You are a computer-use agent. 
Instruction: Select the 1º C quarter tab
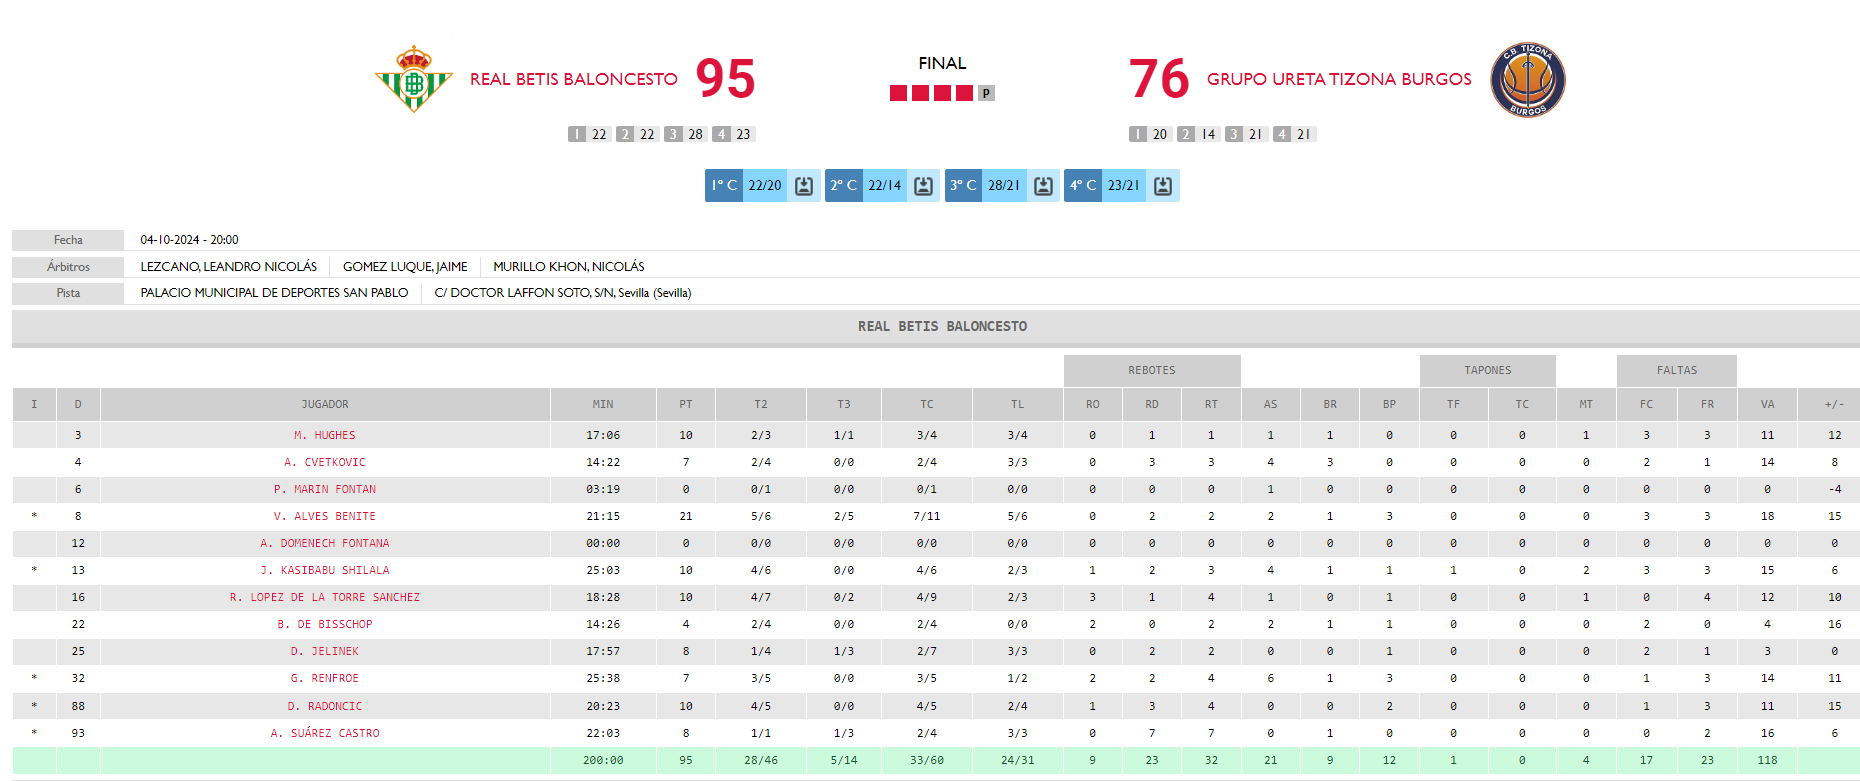click(724, 186)
